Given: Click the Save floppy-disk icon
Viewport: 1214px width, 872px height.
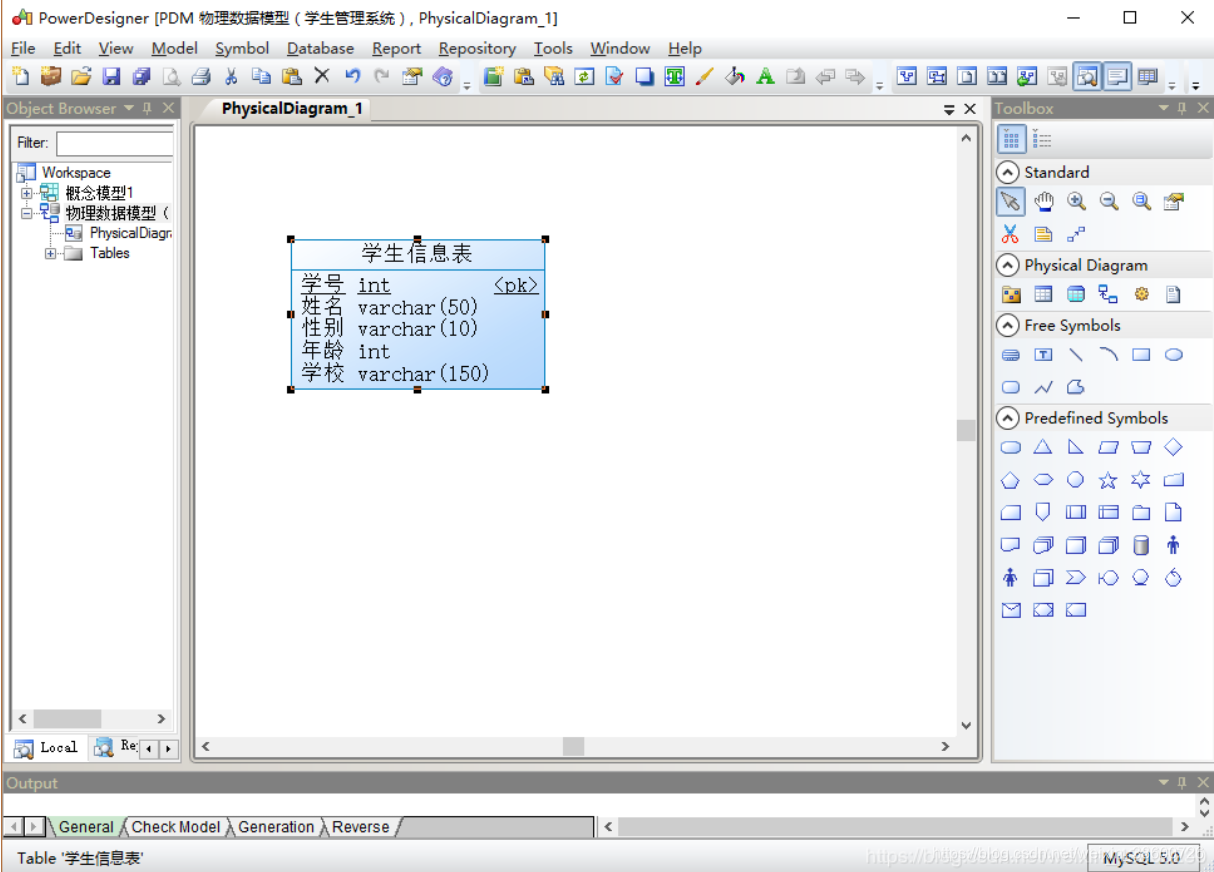Looking at the screenshot, I should [x=111, y=77].
